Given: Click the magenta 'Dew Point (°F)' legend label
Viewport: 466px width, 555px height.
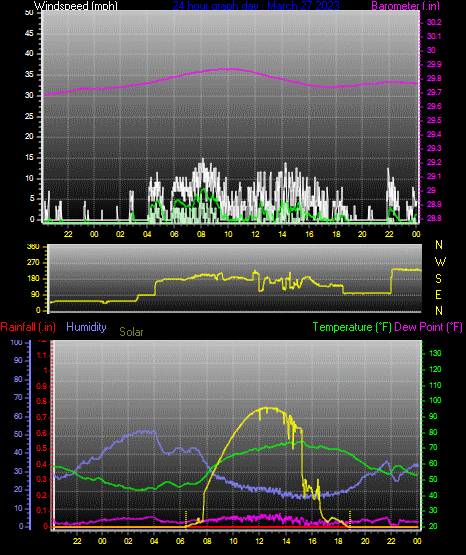Looking at the screenshot, I should pyautogui.click(x=428, y=327).
